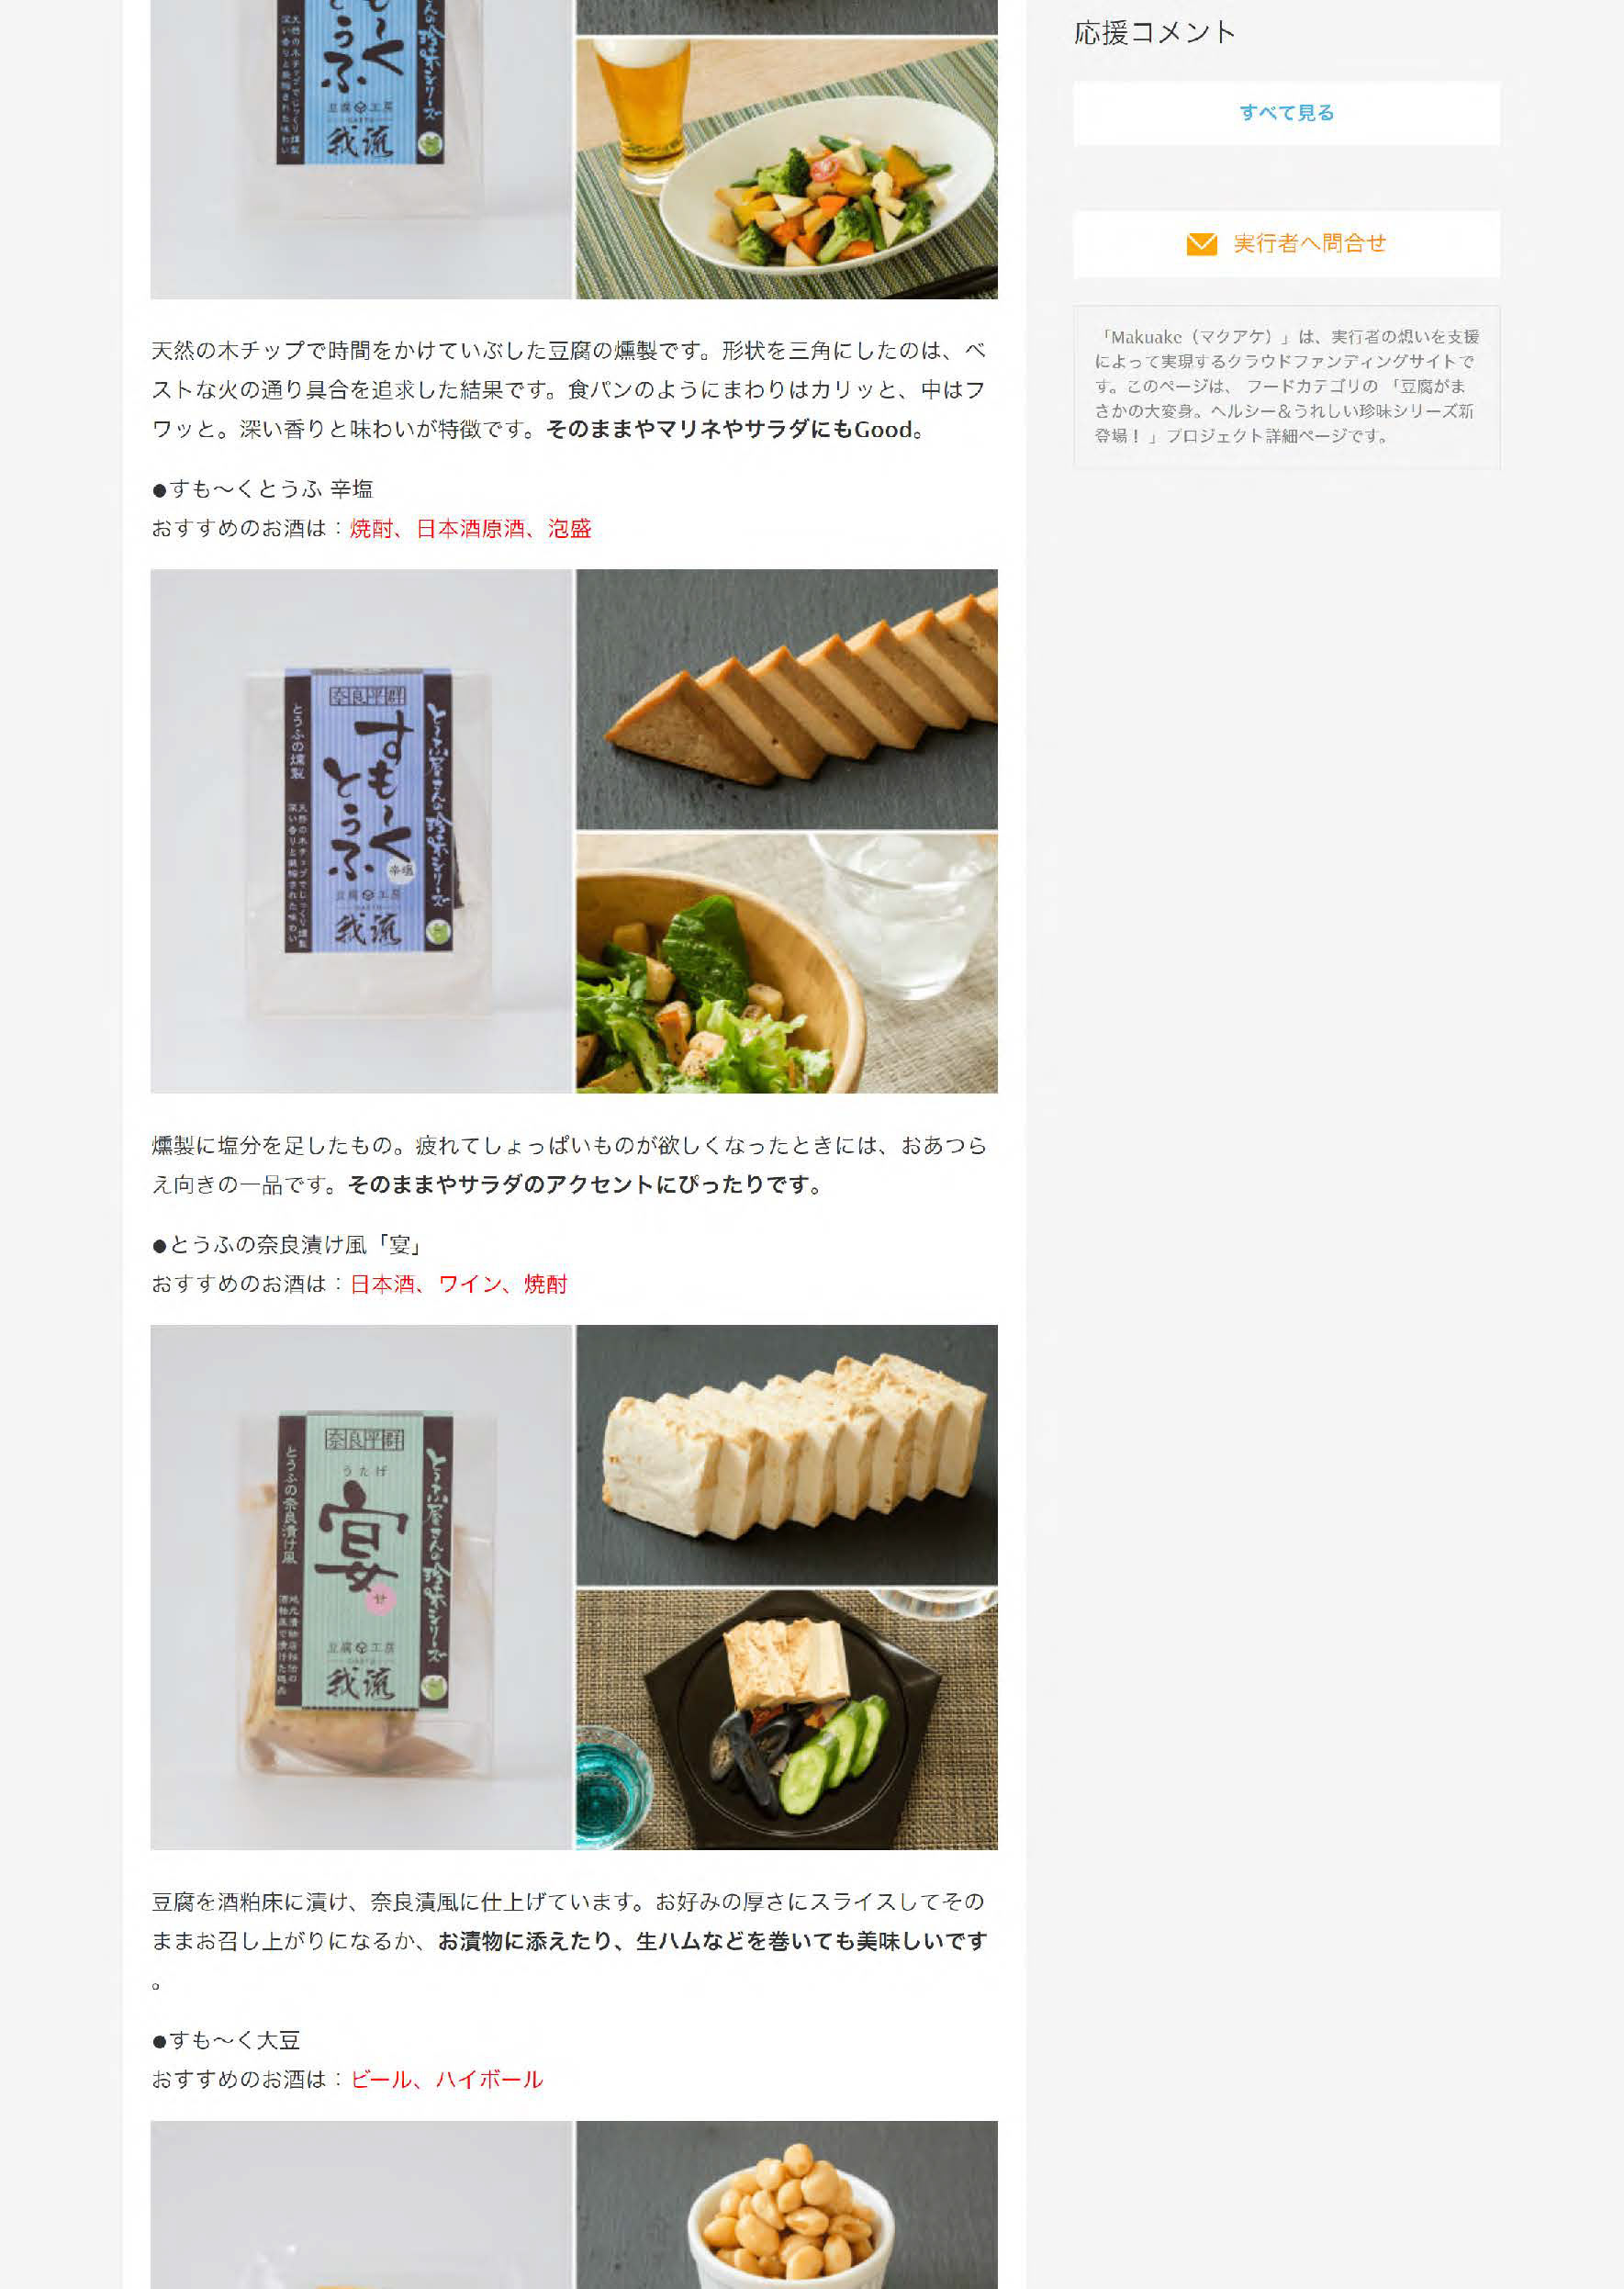The height and width of the screenshot is (2289, 1624).
Task: Open the tofu salad in wooden bowl photo
Action: 786,963
